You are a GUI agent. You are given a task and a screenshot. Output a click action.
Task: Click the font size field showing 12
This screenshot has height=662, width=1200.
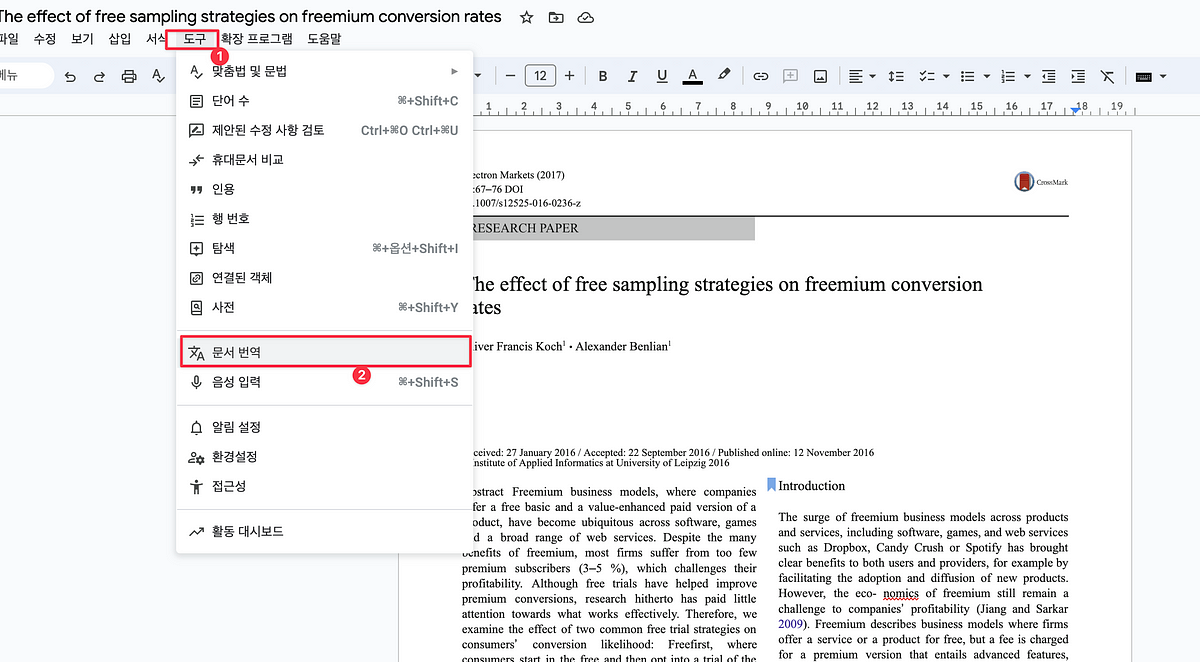[x=540, y=76]
